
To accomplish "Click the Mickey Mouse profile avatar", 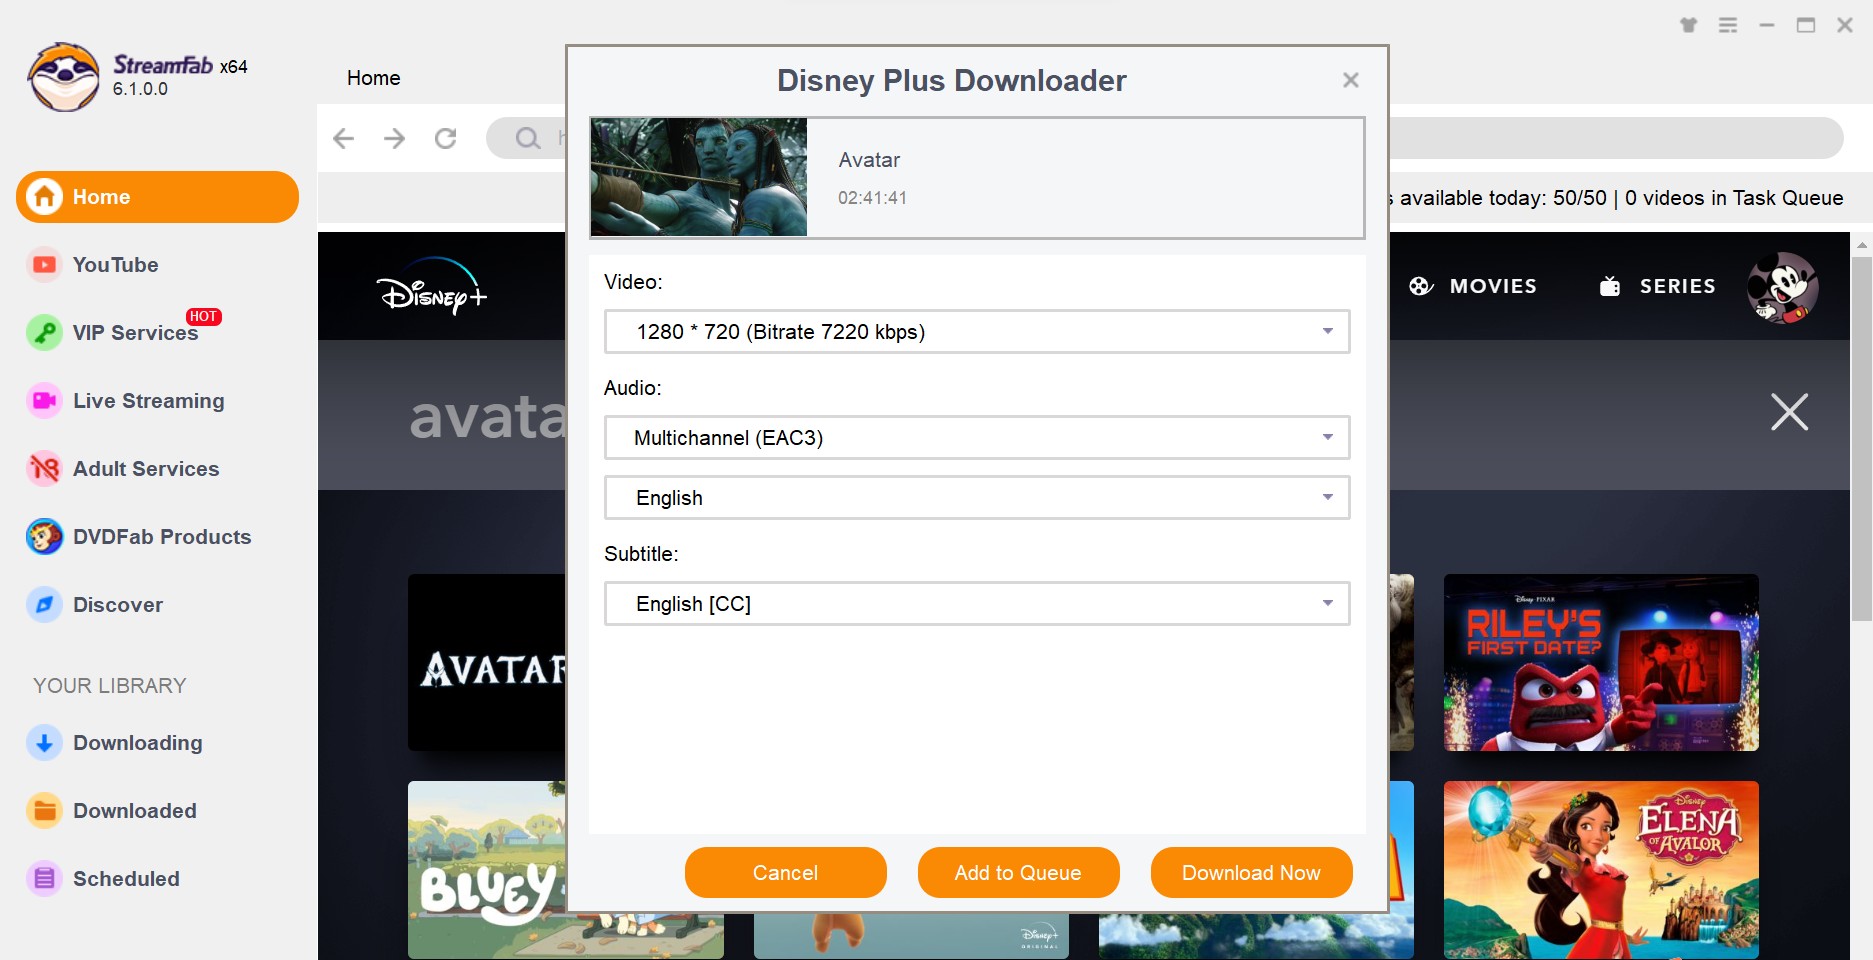I will click(1783, 287).
